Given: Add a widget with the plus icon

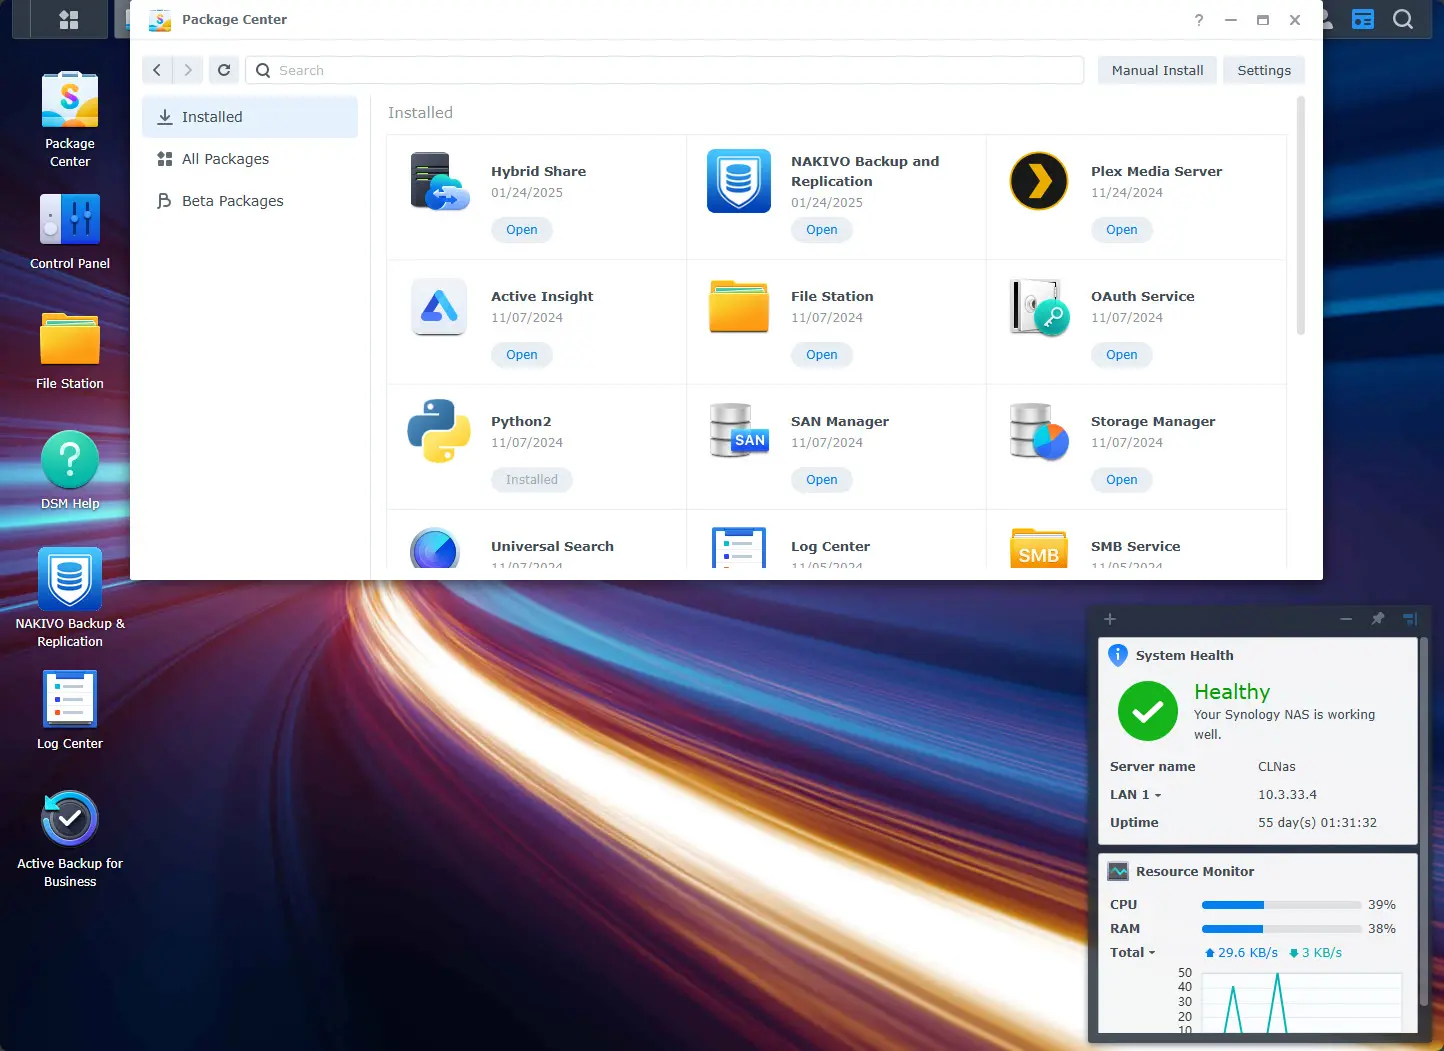Looking at the screenshot, I should [x=1110, y=619].
